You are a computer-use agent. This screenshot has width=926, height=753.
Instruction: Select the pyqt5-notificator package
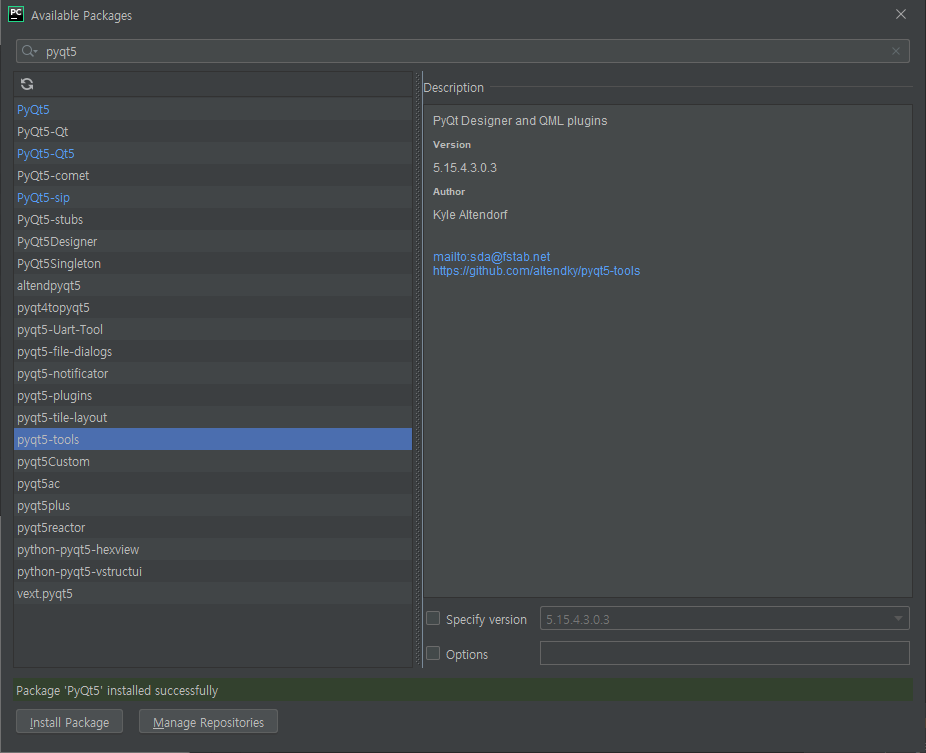(x=213, y=374)
